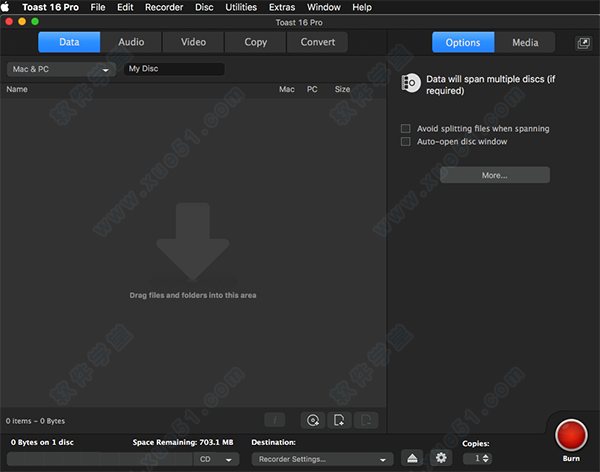
Task: Switch to the Audio tab
Action: coord(131,42)
